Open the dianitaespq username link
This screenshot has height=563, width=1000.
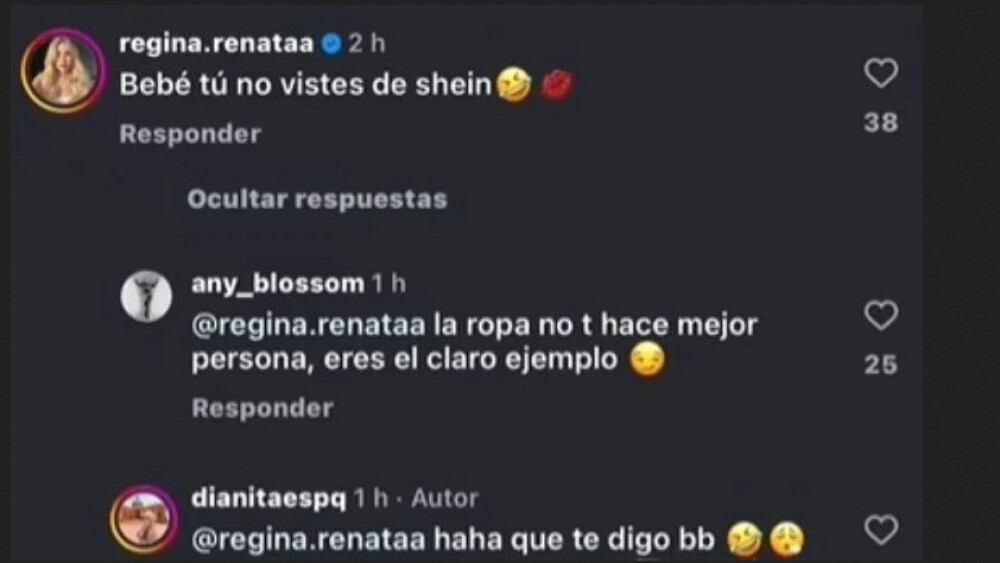(x=268, y=498)
